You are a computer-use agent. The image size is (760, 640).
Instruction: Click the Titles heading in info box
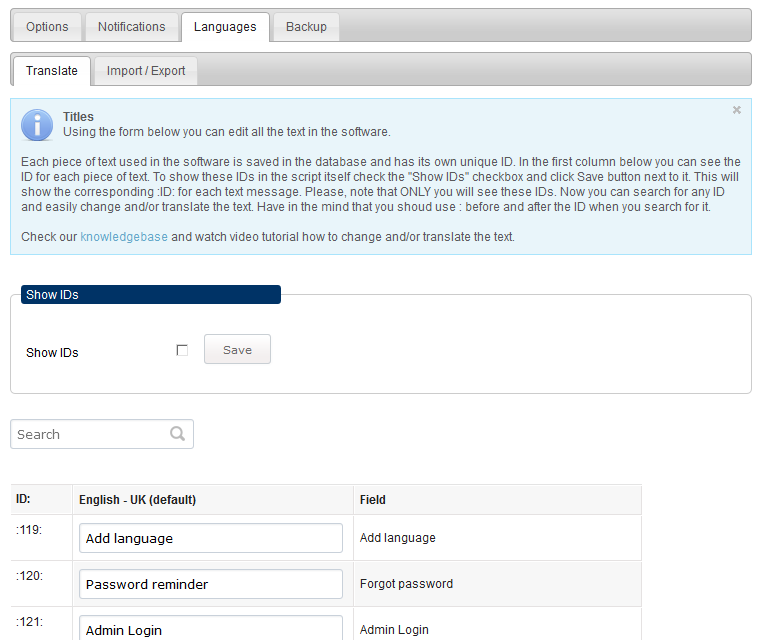78,116
